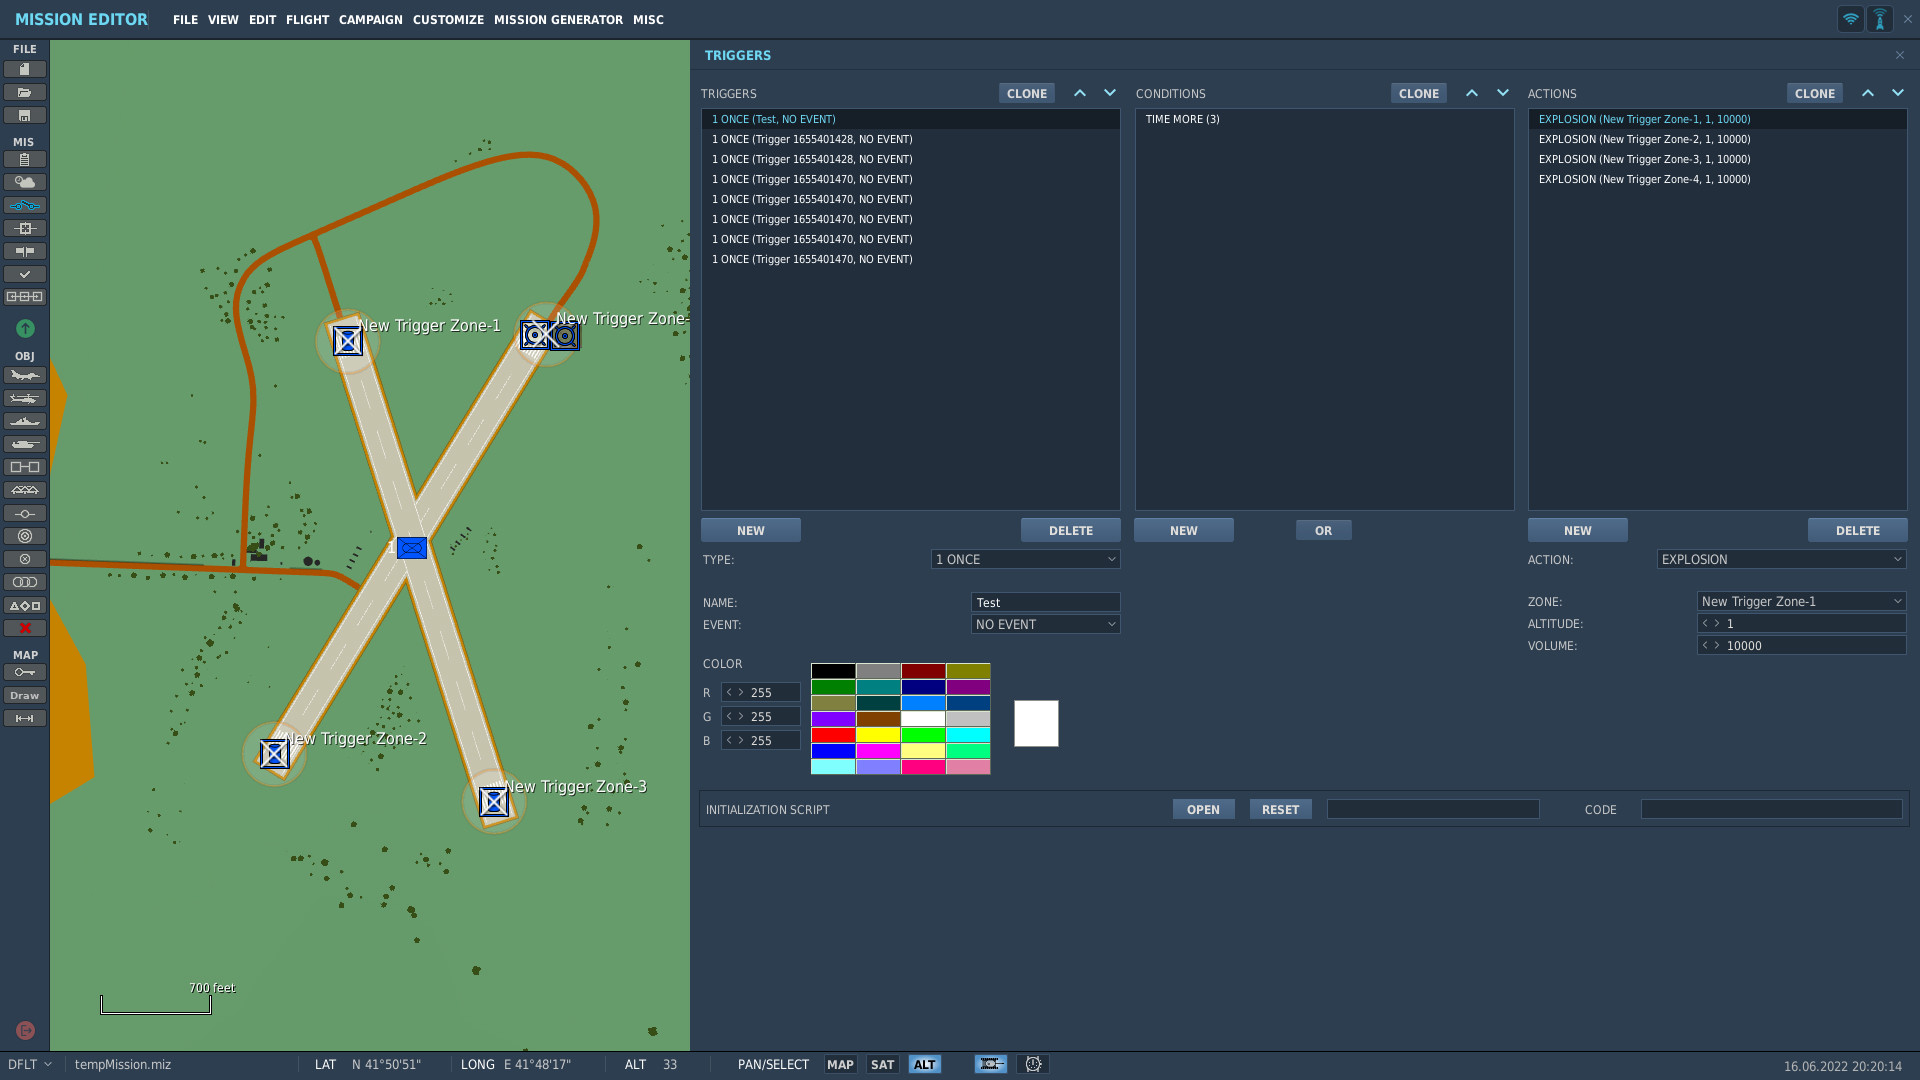Select the helicopter group placement tool
The width and height of the screenshot is (1920, 1080).
[x=25, y=398]
